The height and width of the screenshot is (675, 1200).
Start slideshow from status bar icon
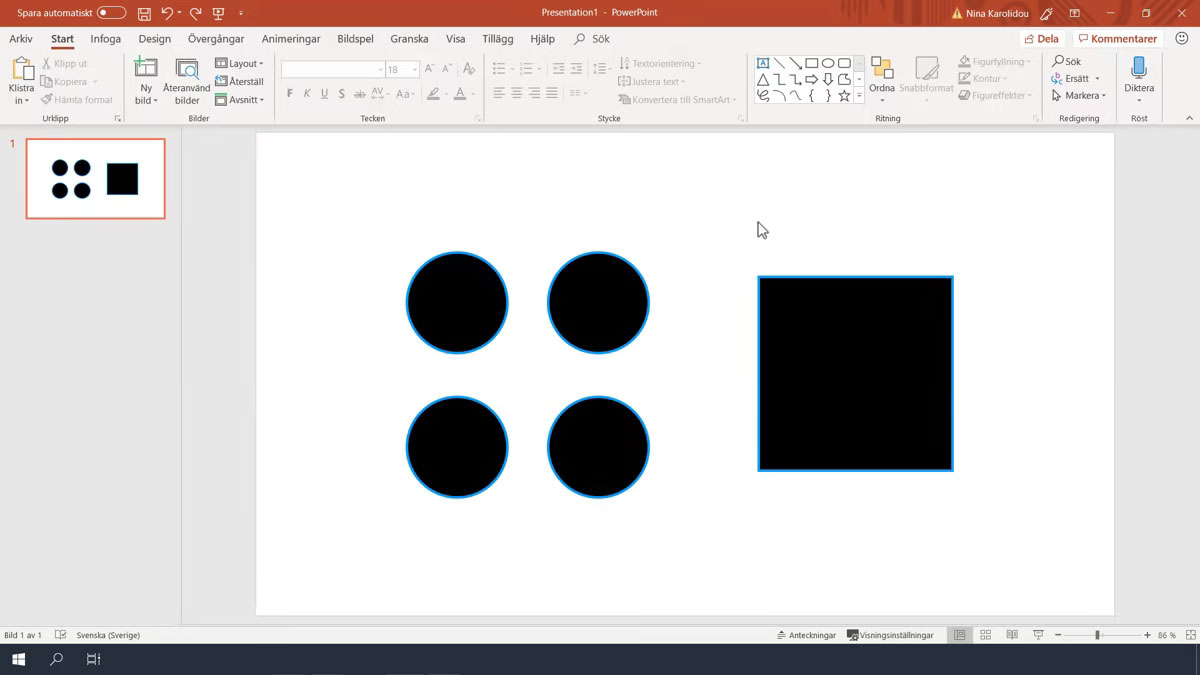point(1038,635)
